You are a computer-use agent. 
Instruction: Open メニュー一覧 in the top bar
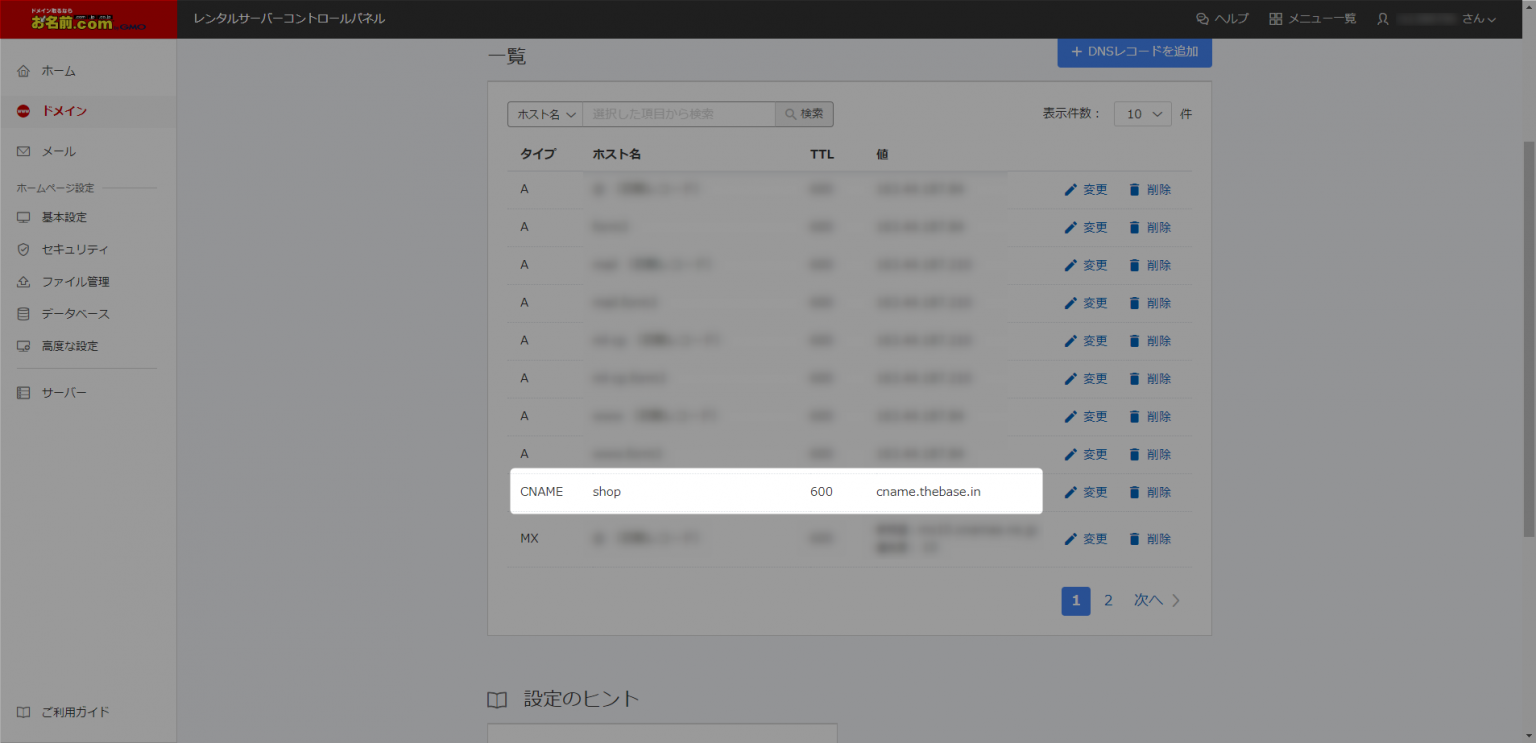click(1312, 19)
